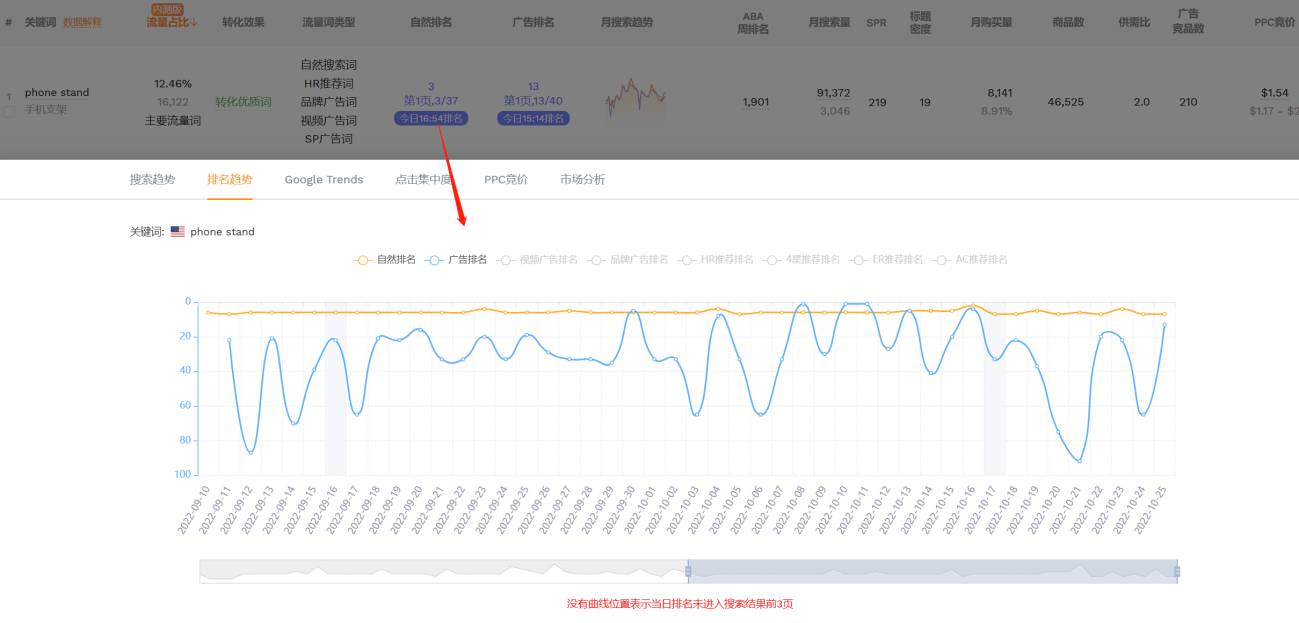Check the phone stand row checkbox
1299x623 pixels.
[9, 112]
